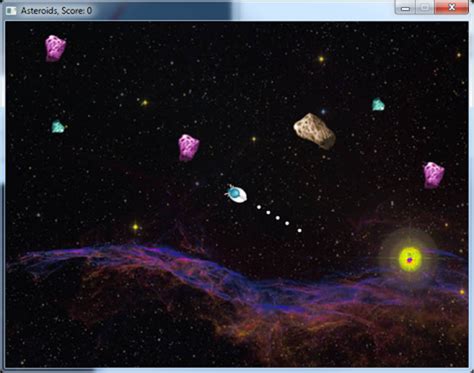Minimize the Asteroids game window
Screen dimensions: 474x373
(405, 8)
